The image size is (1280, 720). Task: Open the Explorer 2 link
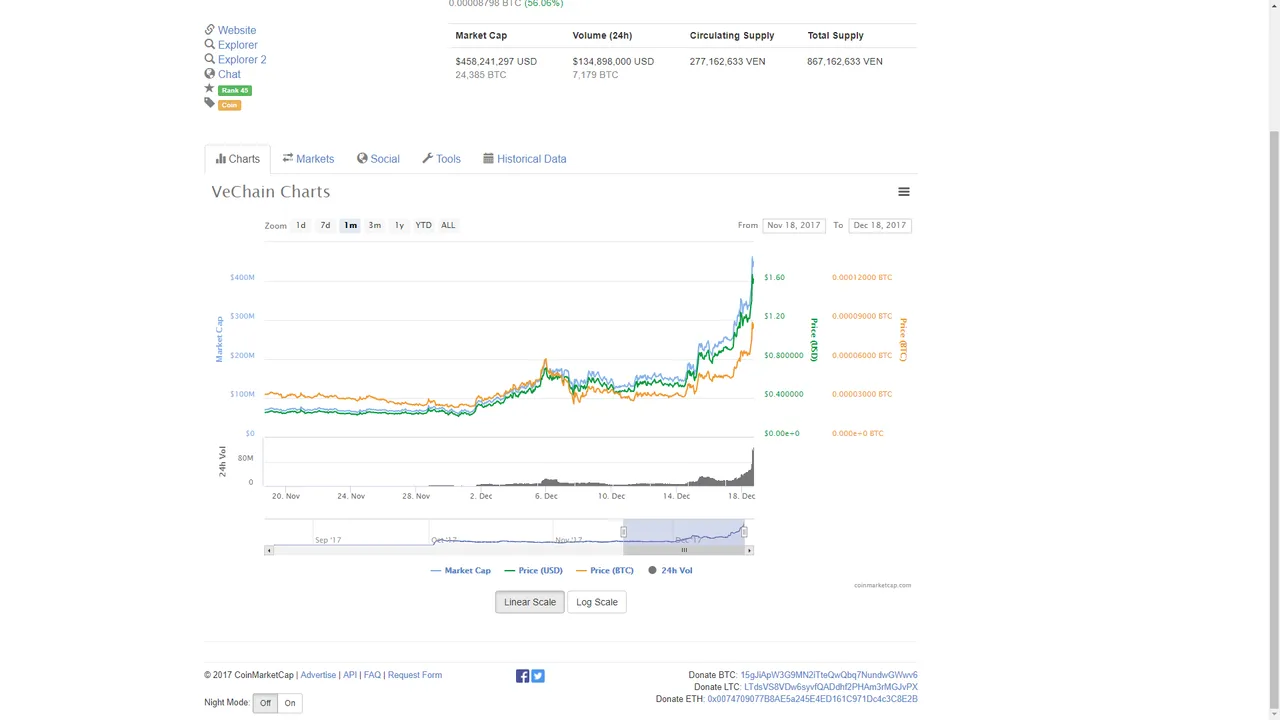(x=242, y=60)
